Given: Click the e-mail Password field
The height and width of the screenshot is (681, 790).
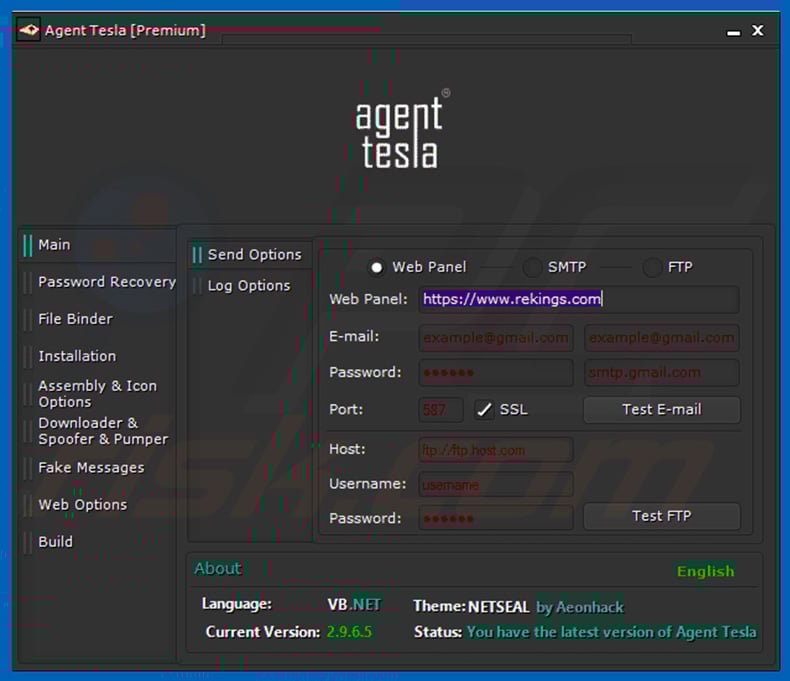Looking at the screenshot, I should (x=496, y=373).
